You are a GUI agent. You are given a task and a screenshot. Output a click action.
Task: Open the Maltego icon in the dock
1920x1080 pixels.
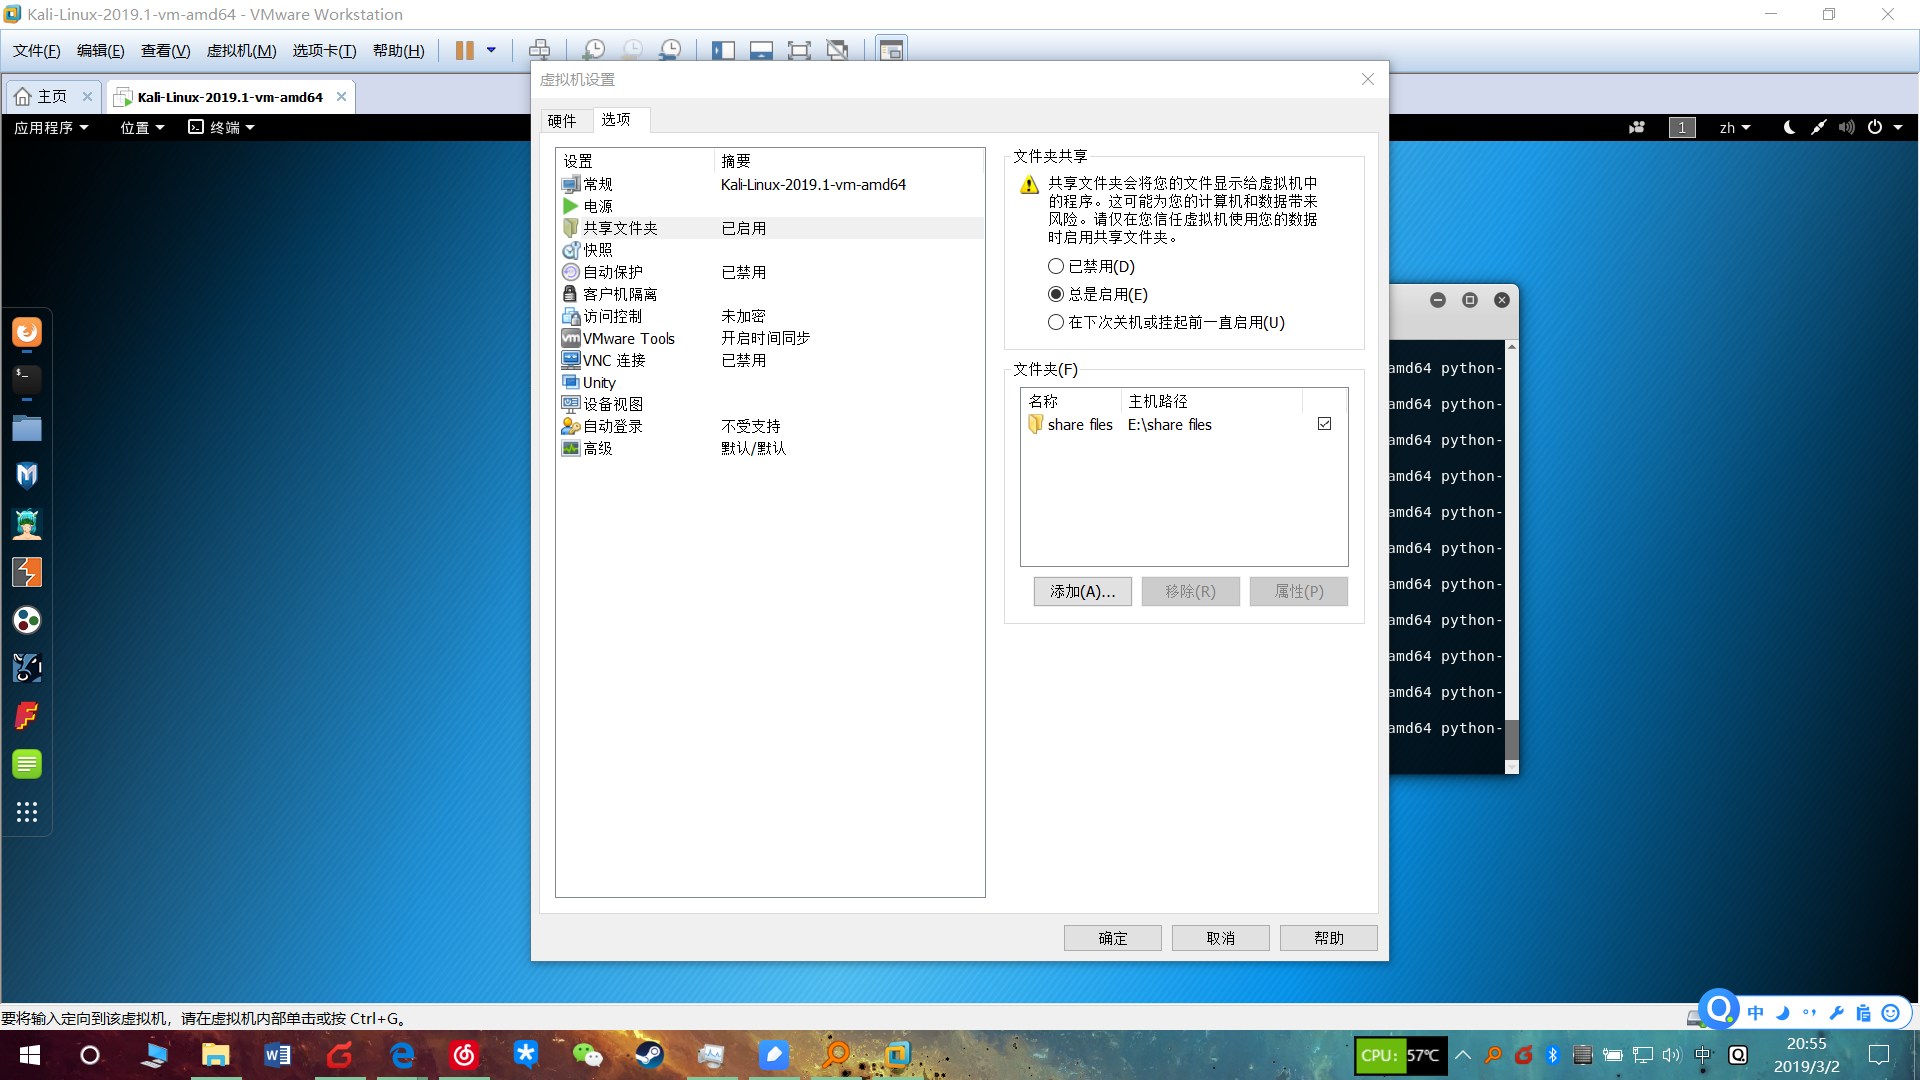click(x=27, y=620)
